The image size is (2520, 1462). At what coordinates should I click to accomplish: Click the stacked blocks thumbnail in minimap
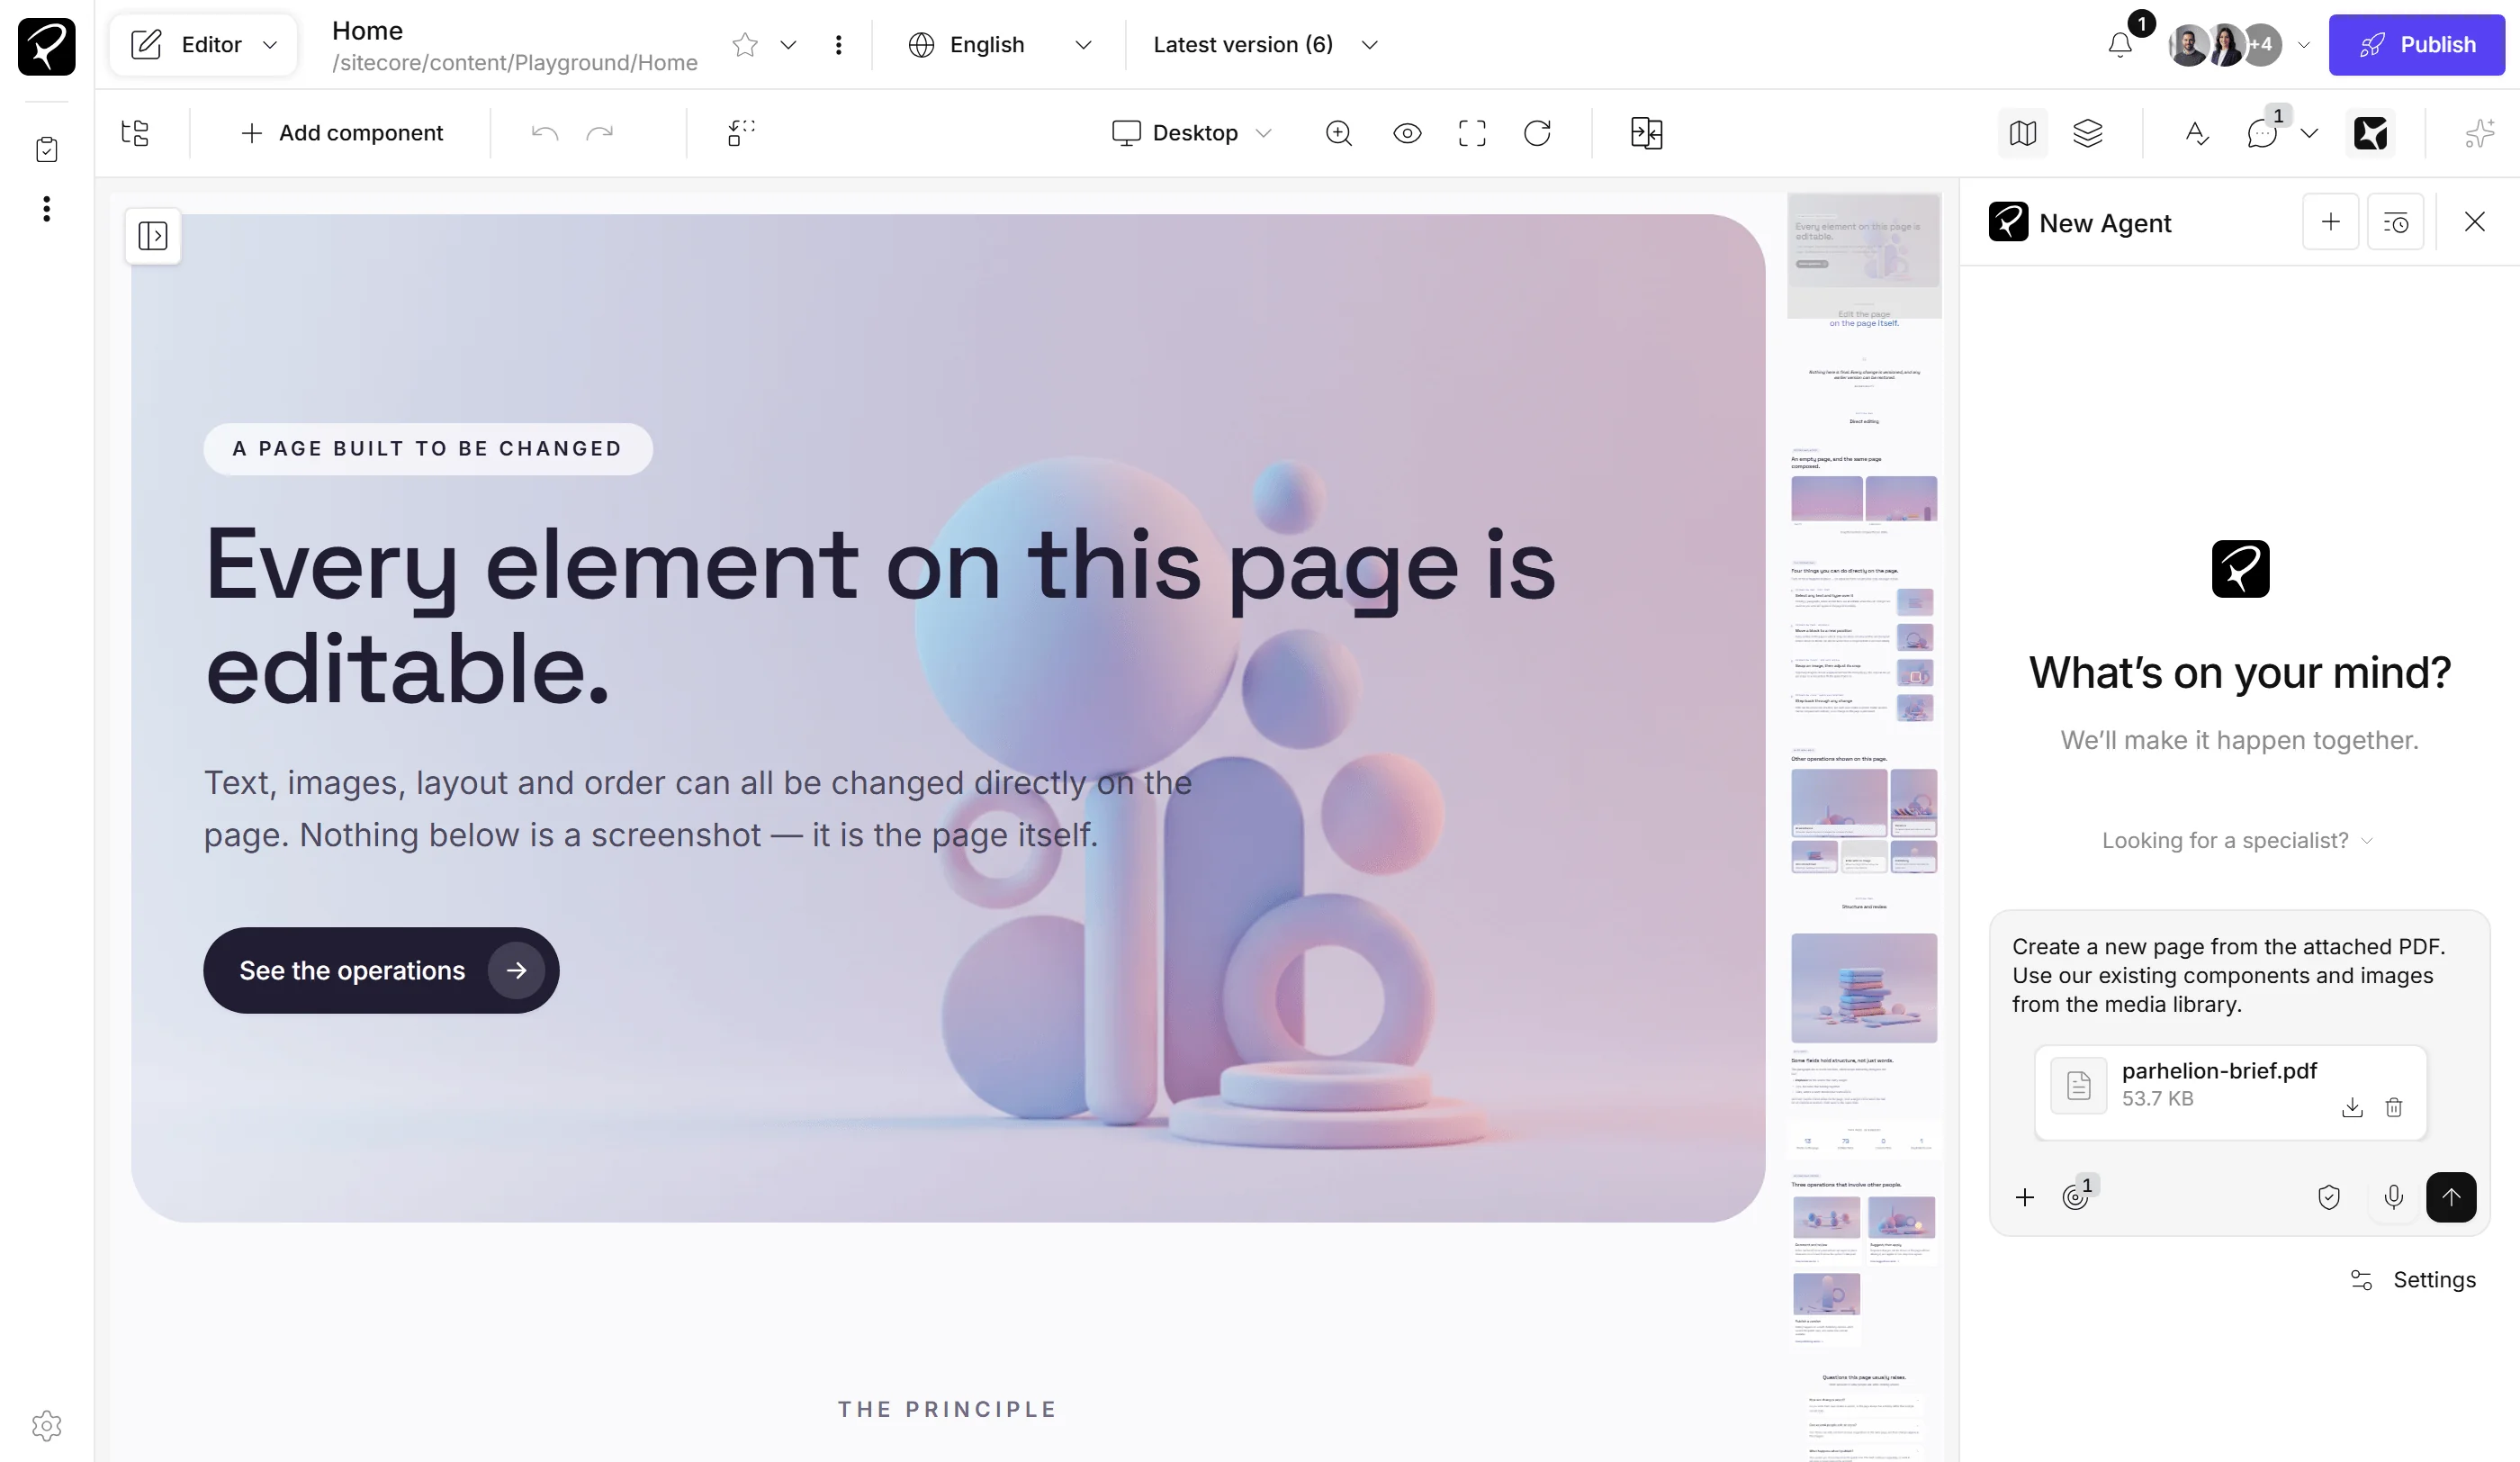coord(1864,989)
